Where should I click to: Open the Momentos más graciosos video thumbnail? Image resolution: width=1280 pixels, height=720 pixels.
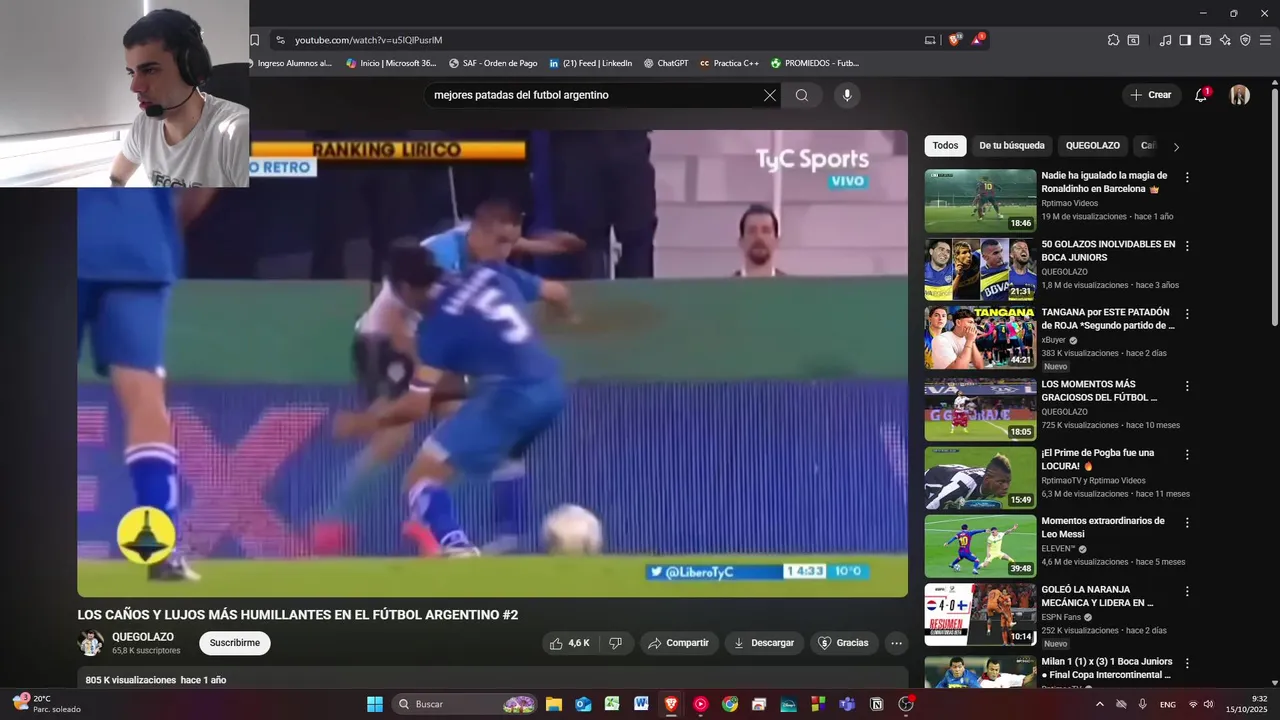point(980,410)
